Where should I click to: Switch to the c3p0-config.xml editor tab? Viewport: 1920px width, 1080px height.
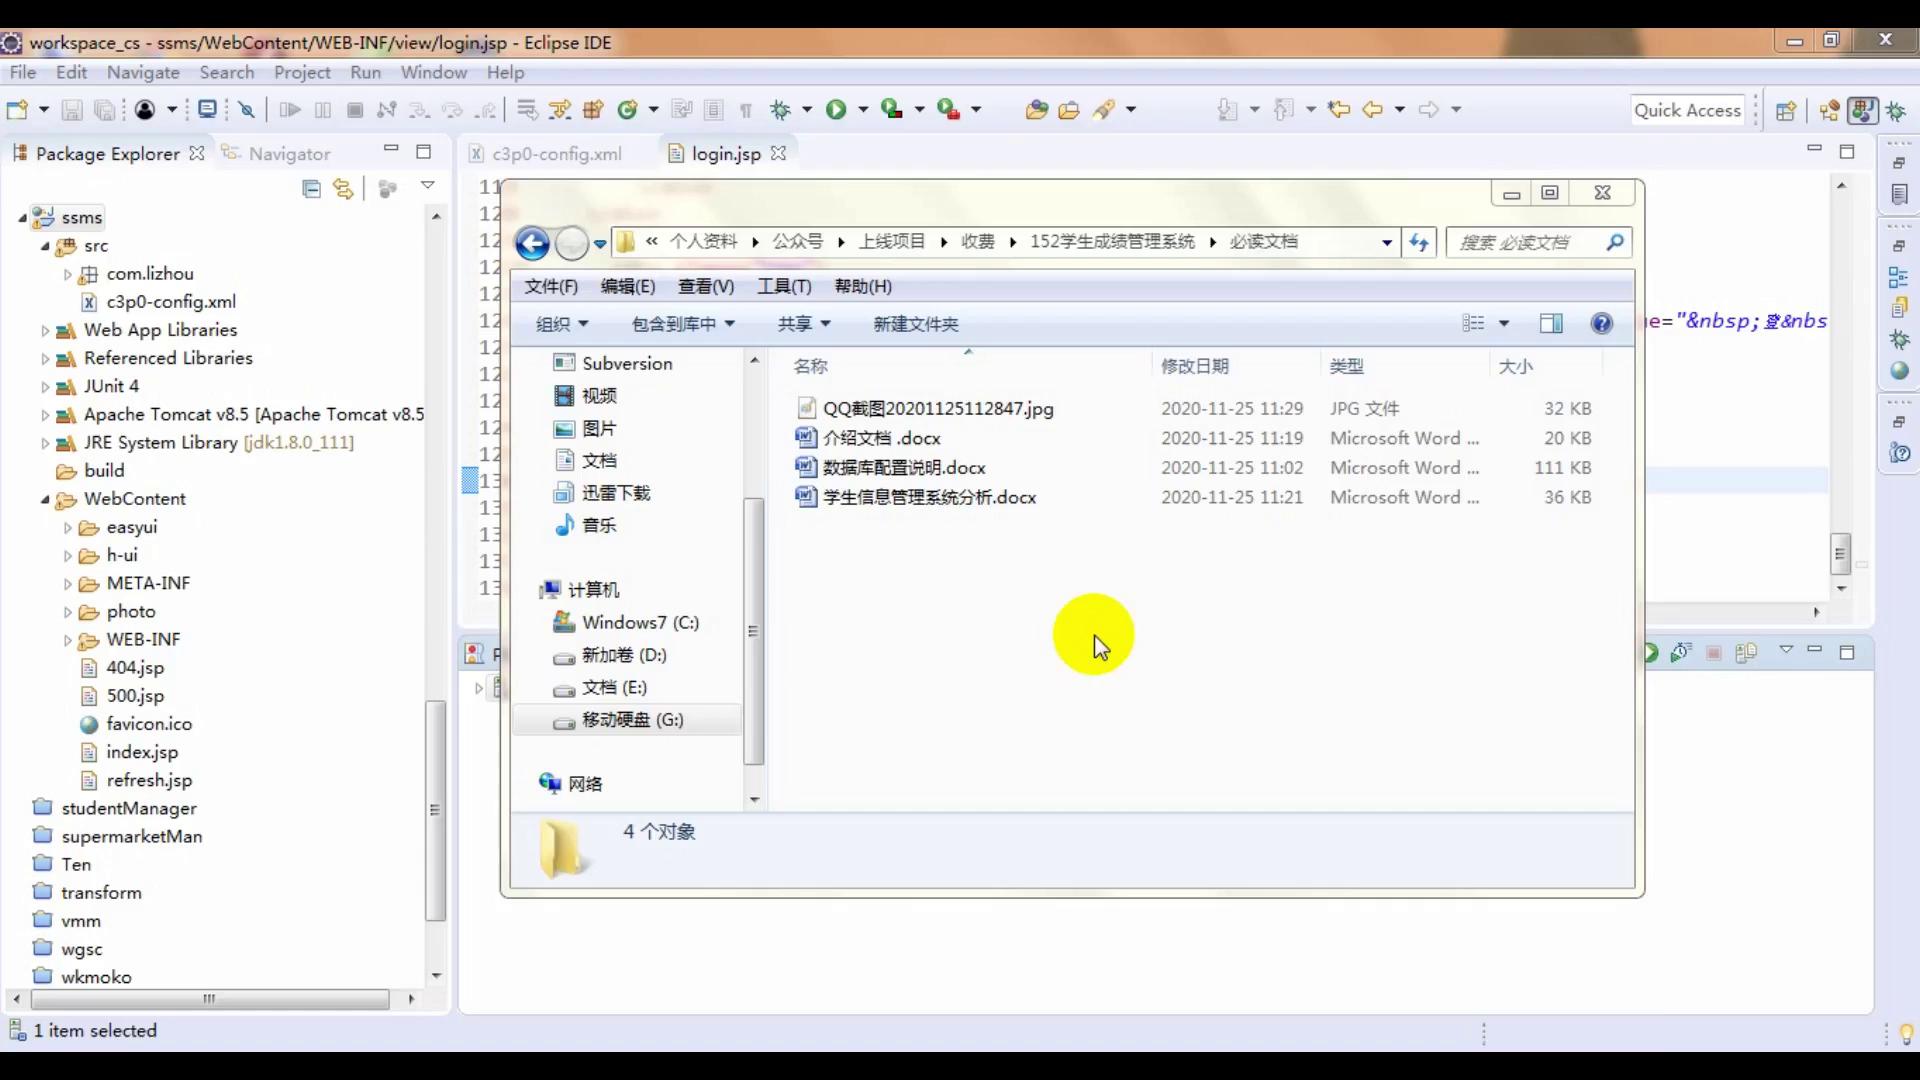(556, 153)
